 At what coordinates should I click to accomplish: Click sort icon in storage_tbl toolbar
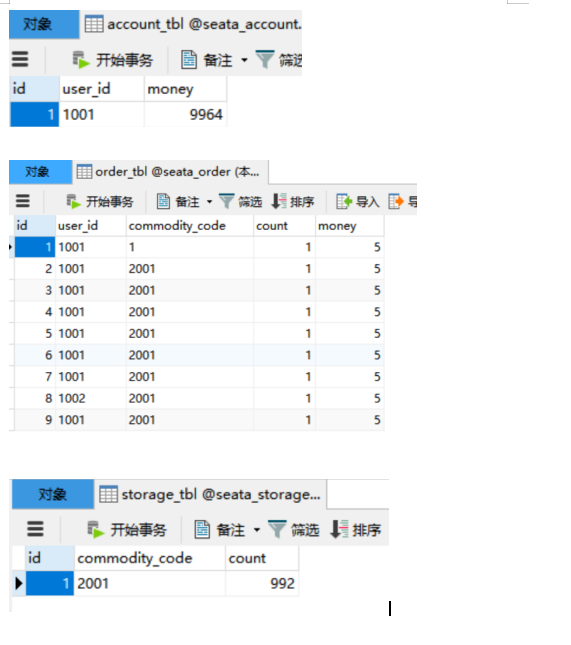(x=339, y=529)
